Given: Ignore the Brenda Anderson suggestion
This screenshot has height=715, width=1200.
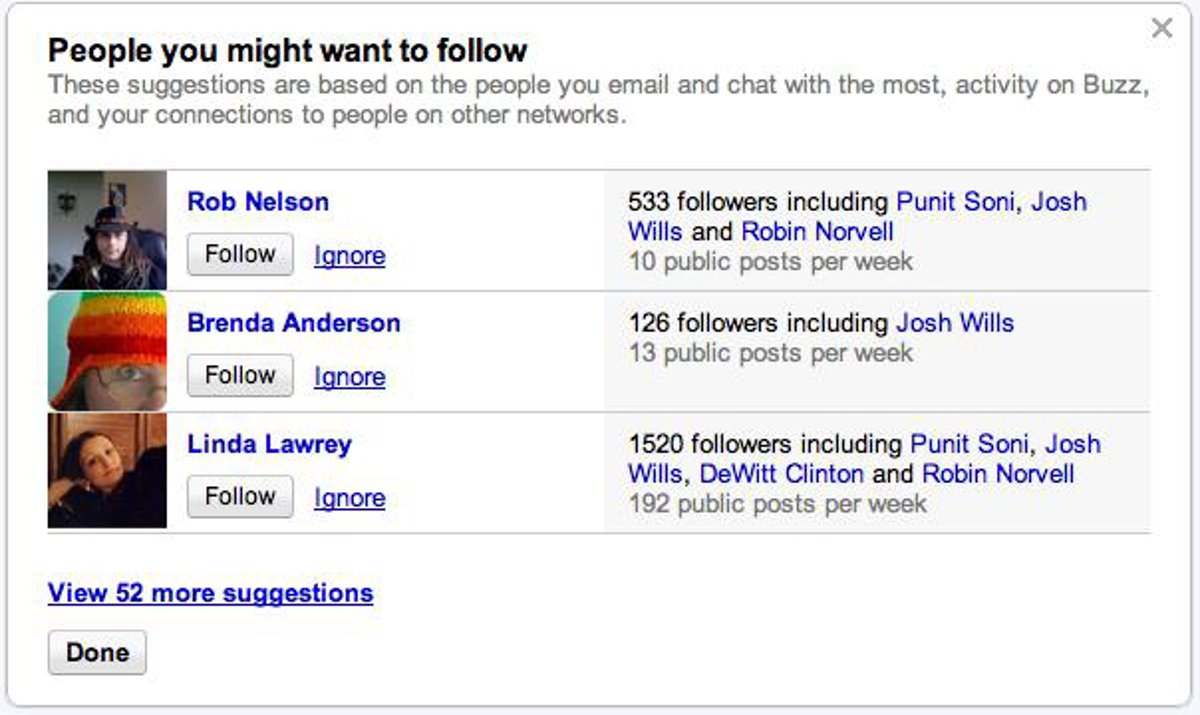Looking at the screenshot, I should tap(349, 377).
